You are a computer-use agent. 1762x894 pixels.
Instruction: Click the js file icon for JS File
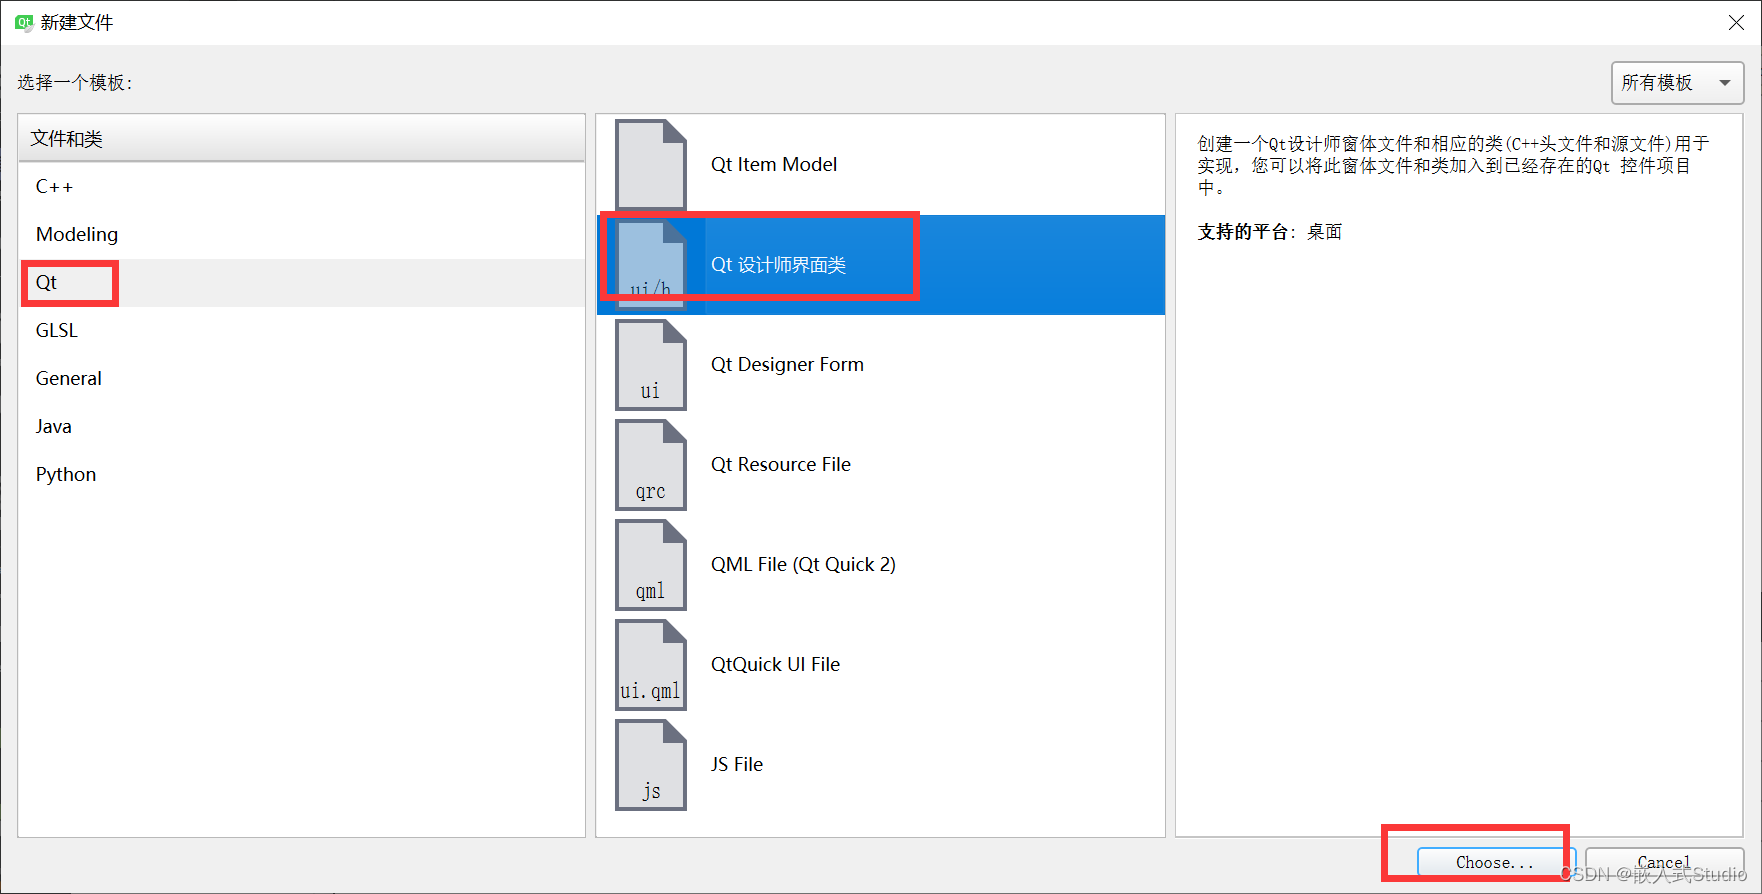[651, 765]
